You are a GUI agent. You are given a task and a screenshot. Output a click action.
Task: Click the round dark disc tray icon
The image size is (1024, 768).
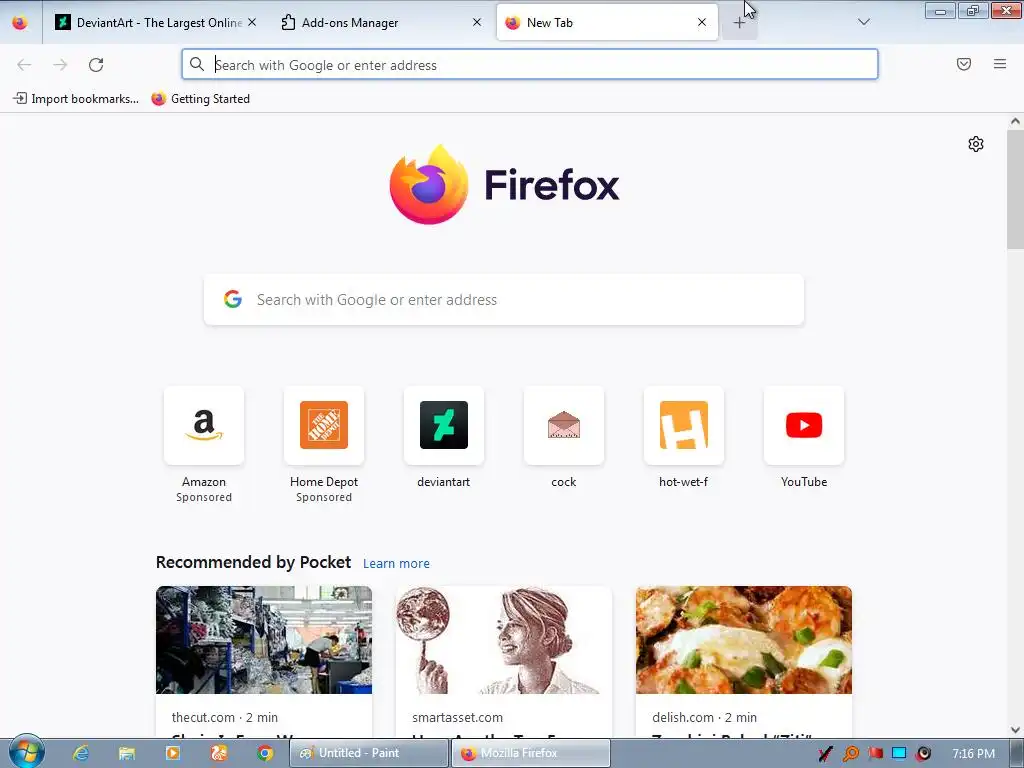pyautogui.click(x=923, y=754)
